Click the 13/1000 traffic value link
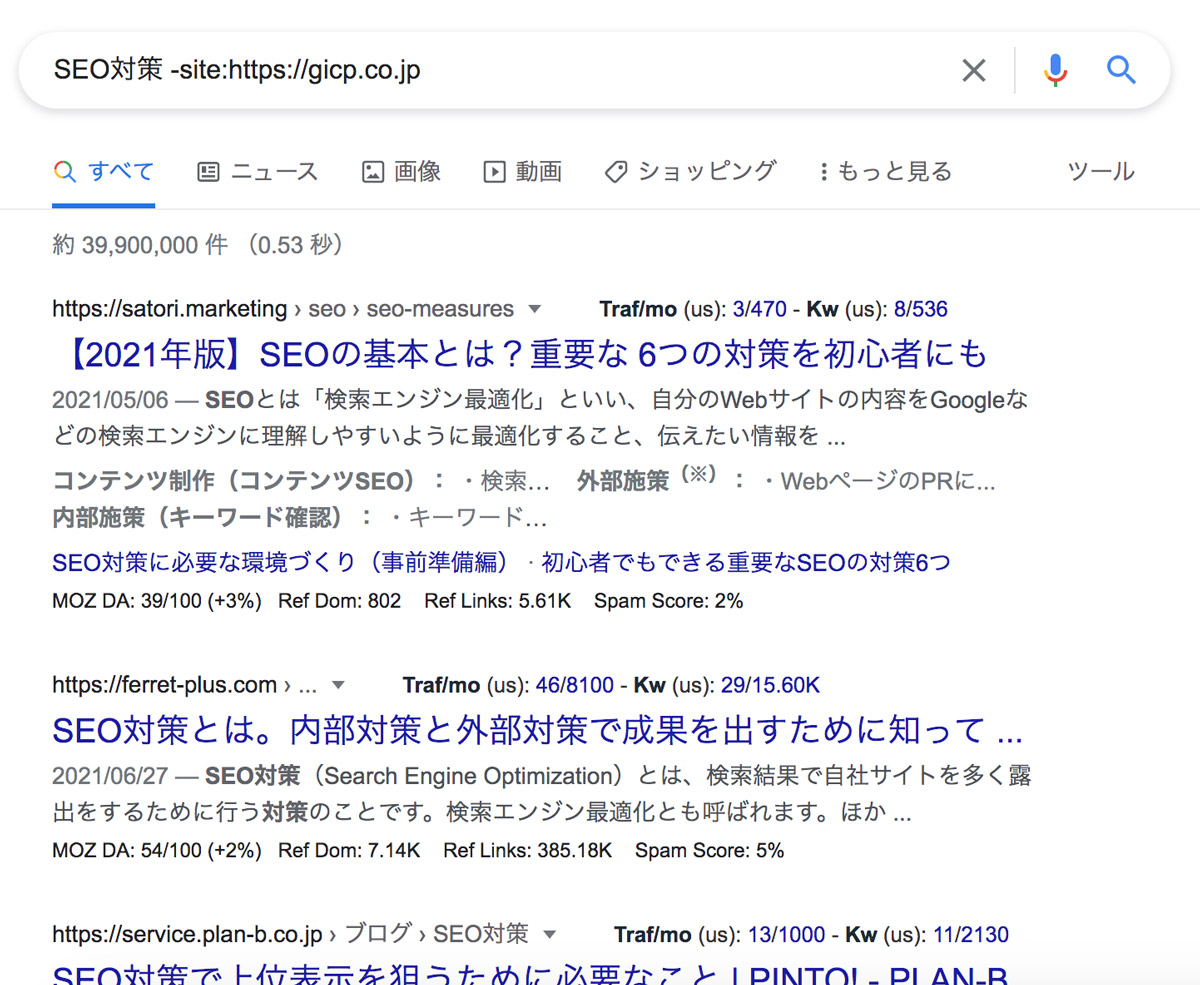 (x=786, y=935)
